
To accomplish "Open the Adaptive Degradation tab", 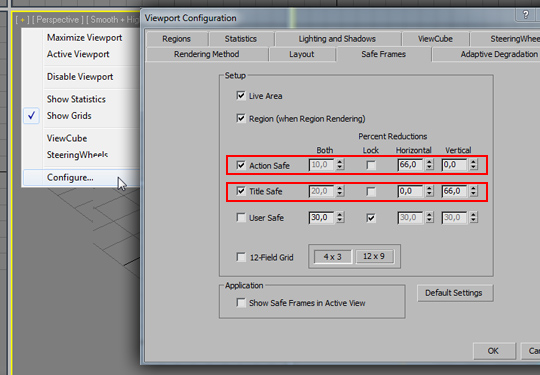I will [486, 54].
